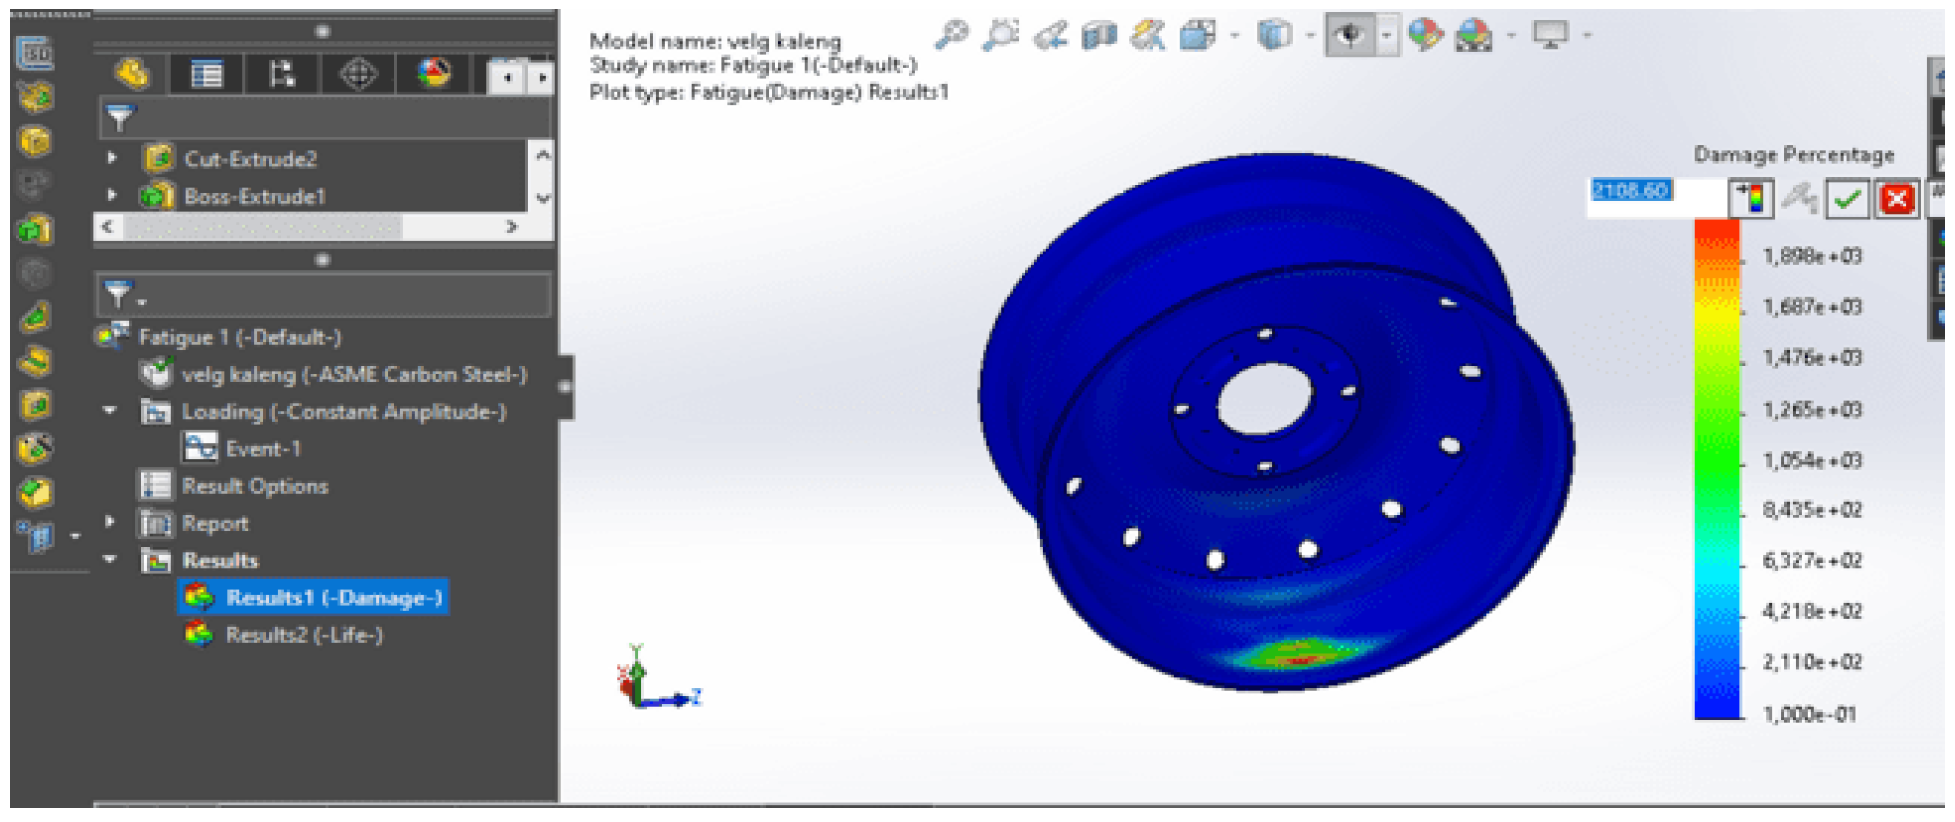Screen dimensions: 1955x822
Task: Accept the legend value with green checkmark
Action: [1847, 198]
